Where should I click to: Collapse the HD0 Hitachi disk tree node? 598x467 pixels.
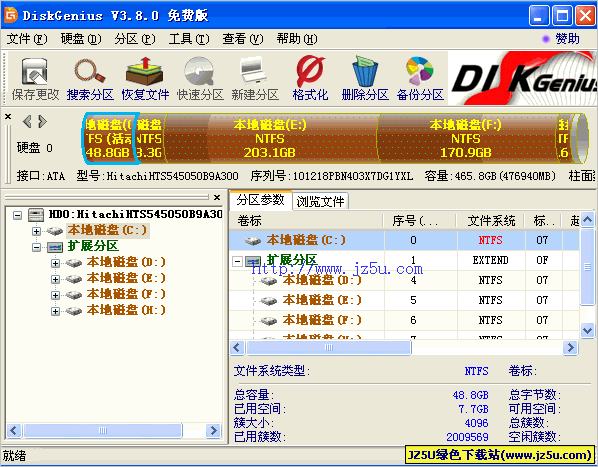coord(17,215)
